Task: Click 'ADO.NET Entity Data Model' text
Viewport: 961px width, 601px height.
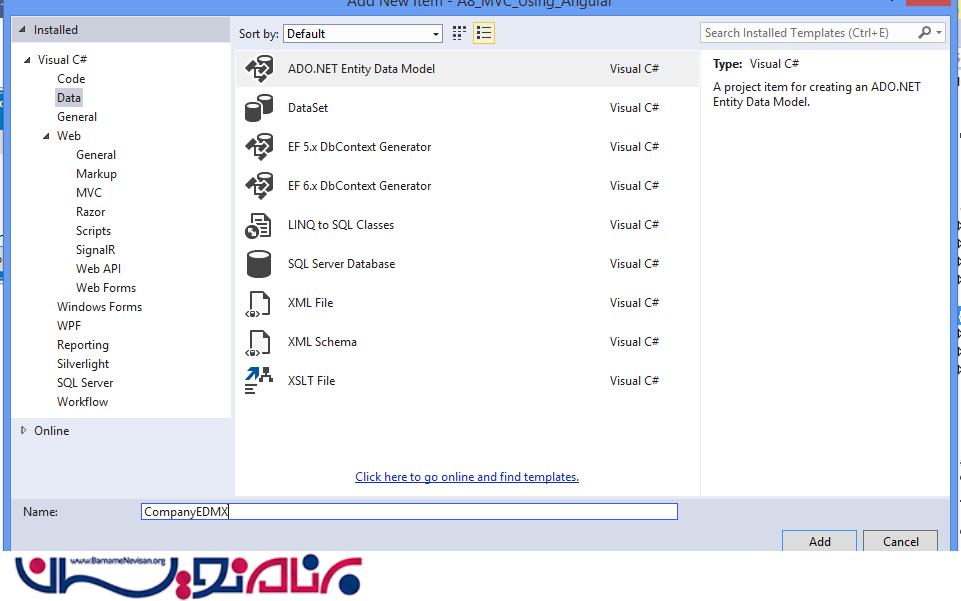Action: tap(362, 69)
